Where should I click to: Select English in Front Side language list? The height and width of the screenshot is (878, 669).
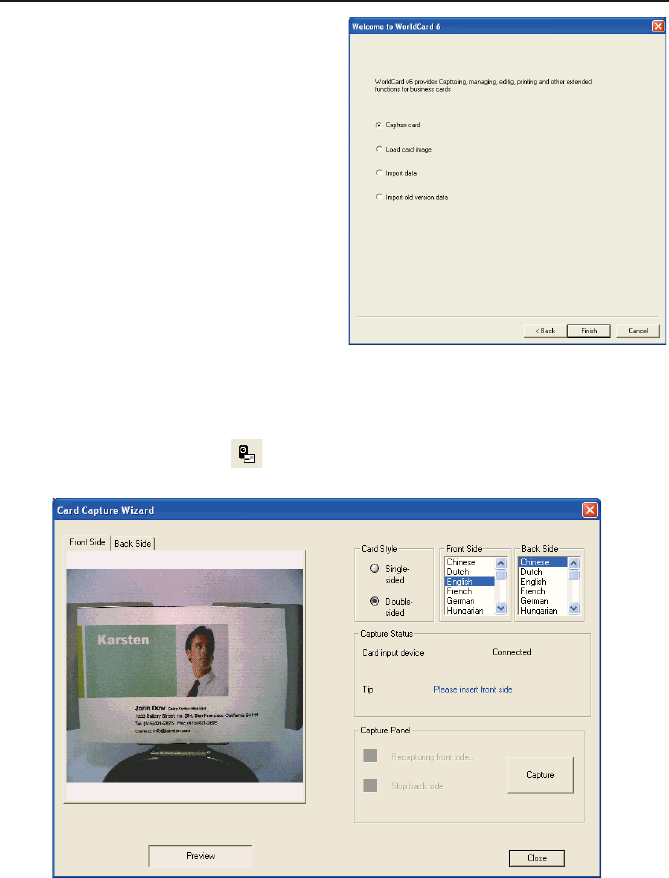click(x=469, y=582)
